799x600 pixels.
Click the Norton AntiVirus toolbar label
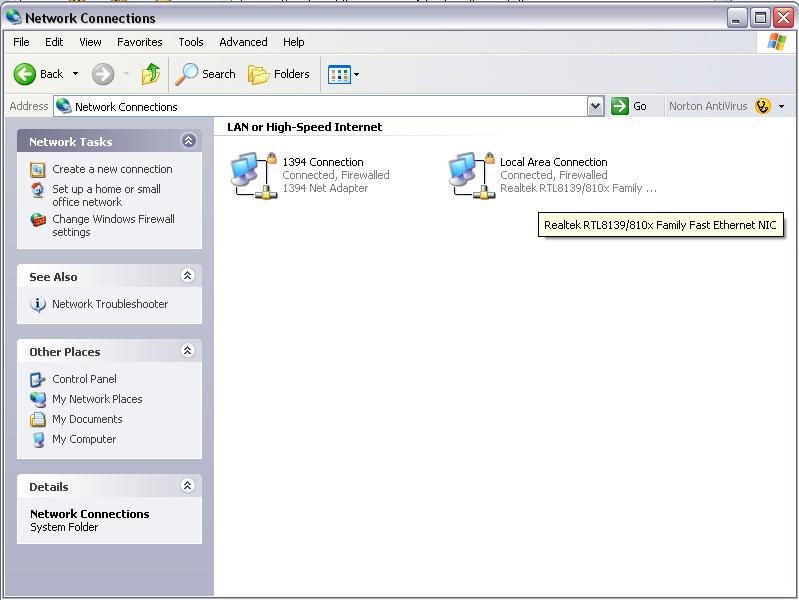[x=708, y=106]
